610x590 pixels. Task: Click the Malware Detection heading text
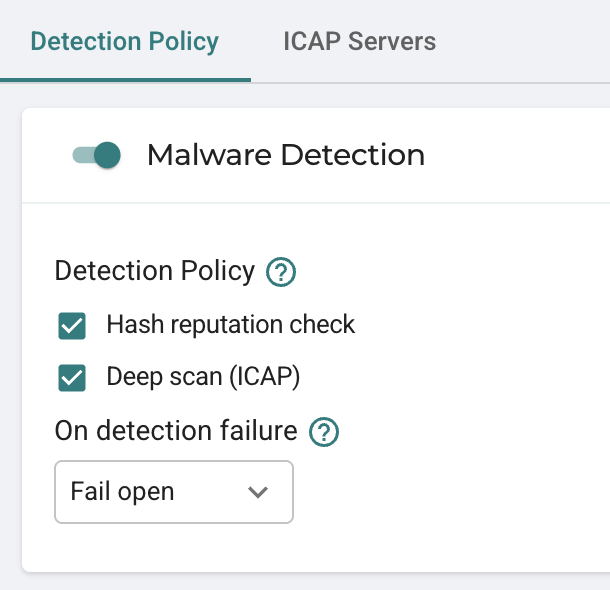(x=286, y=155)
